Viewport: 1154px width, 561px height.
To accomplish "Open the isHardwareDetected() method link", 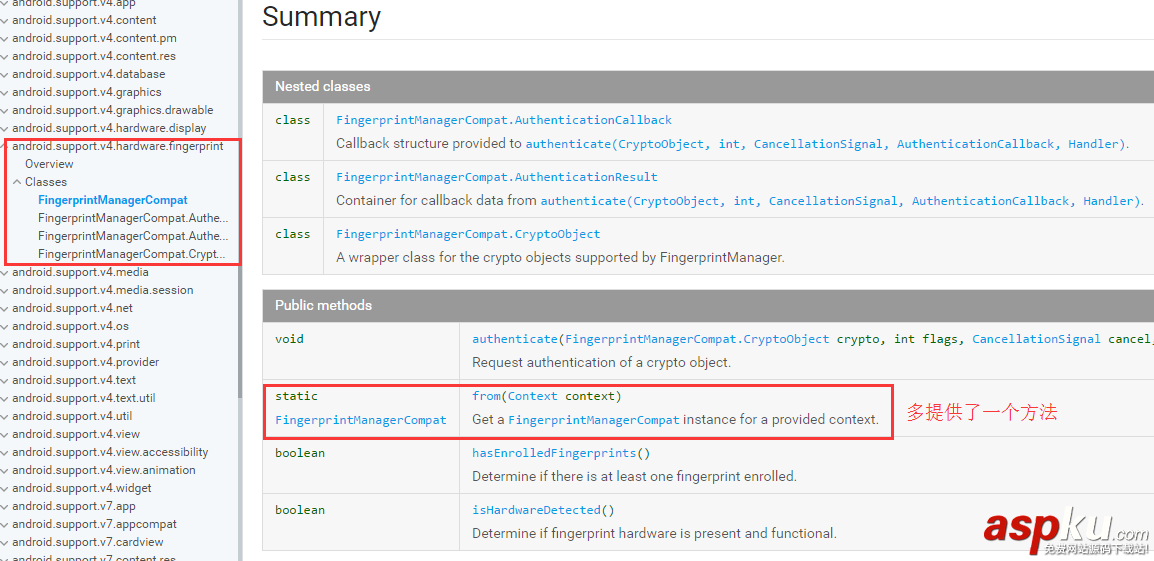I will point(536,510).
